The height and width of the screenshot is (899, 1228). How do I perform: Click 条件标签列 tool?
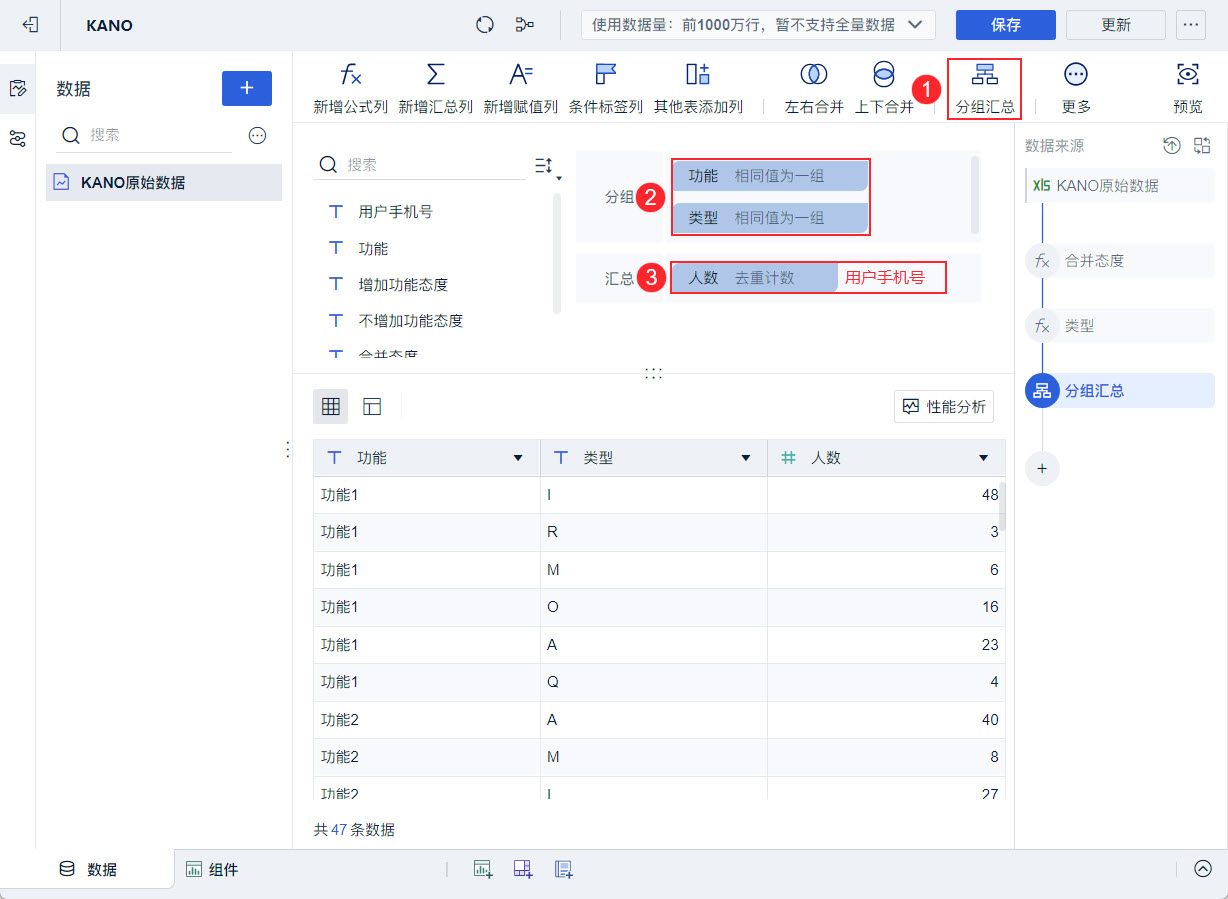click(606, 88)
